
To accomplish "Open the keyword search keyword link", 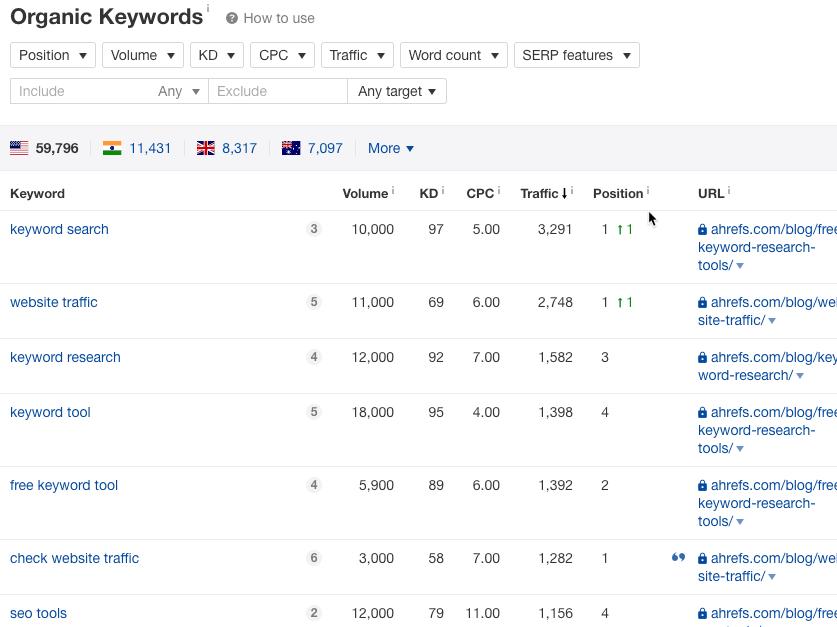I will click(x=59, y=229).
